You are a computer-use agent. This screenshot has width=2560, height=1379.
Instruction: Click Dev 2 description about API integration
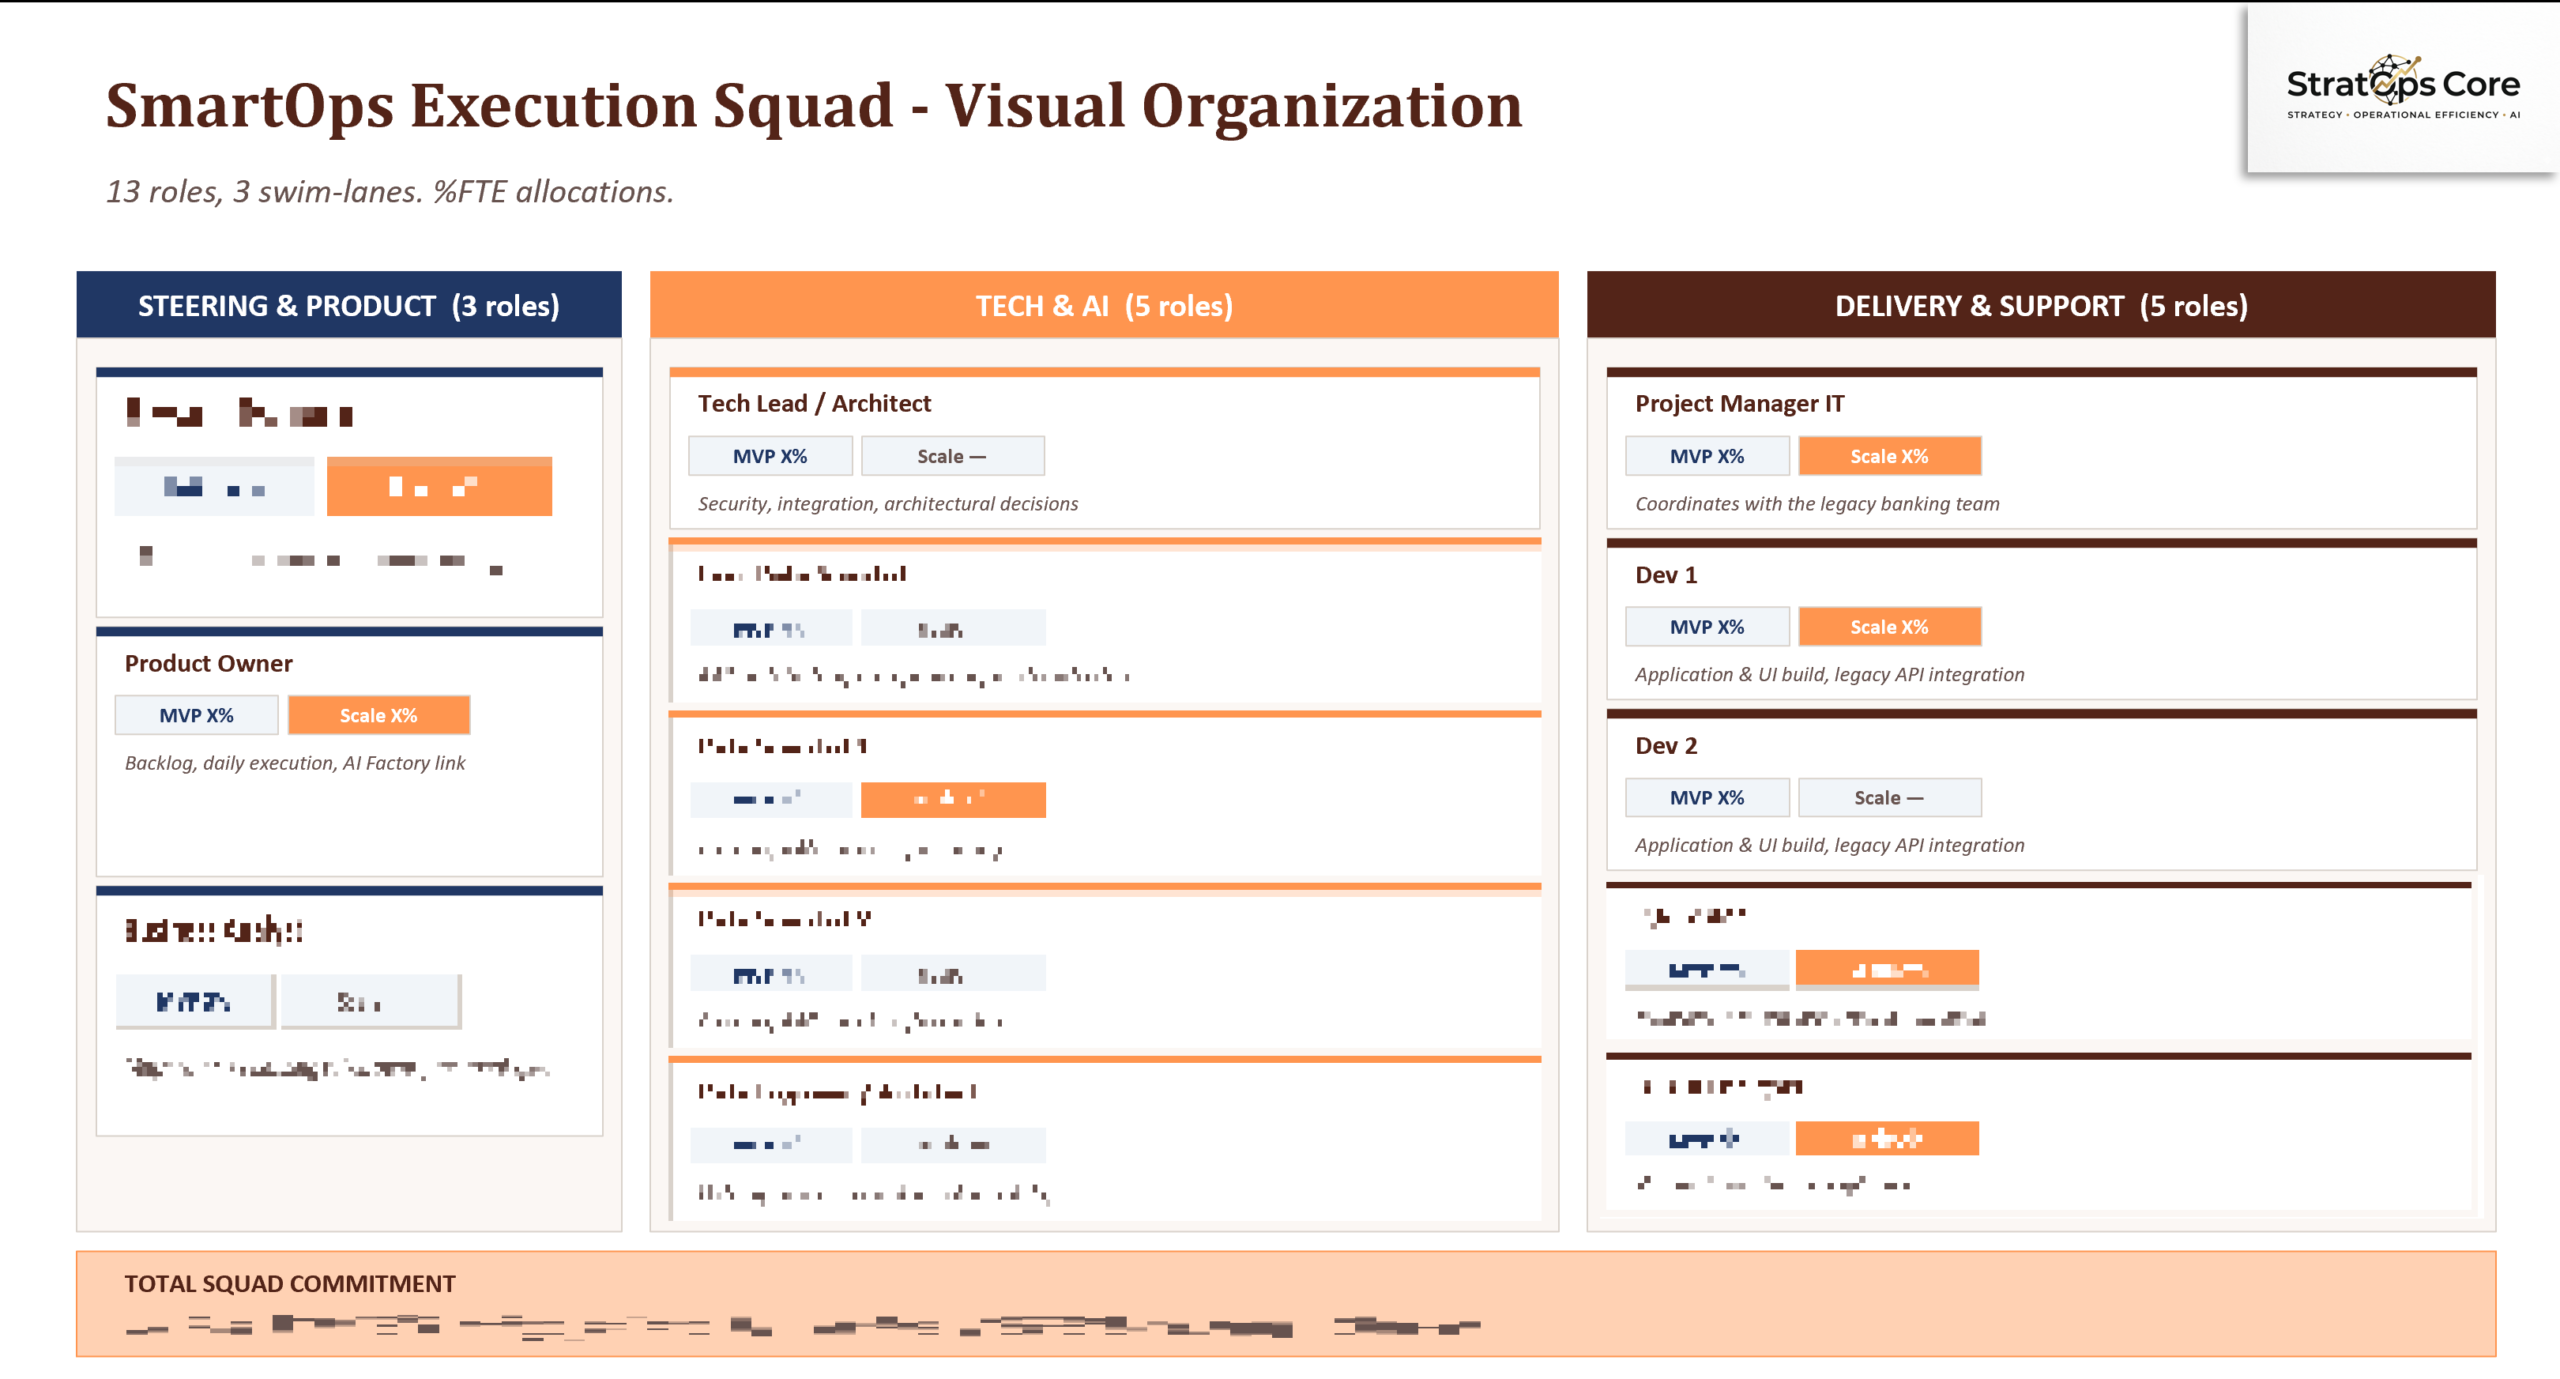click(1829, 846)
